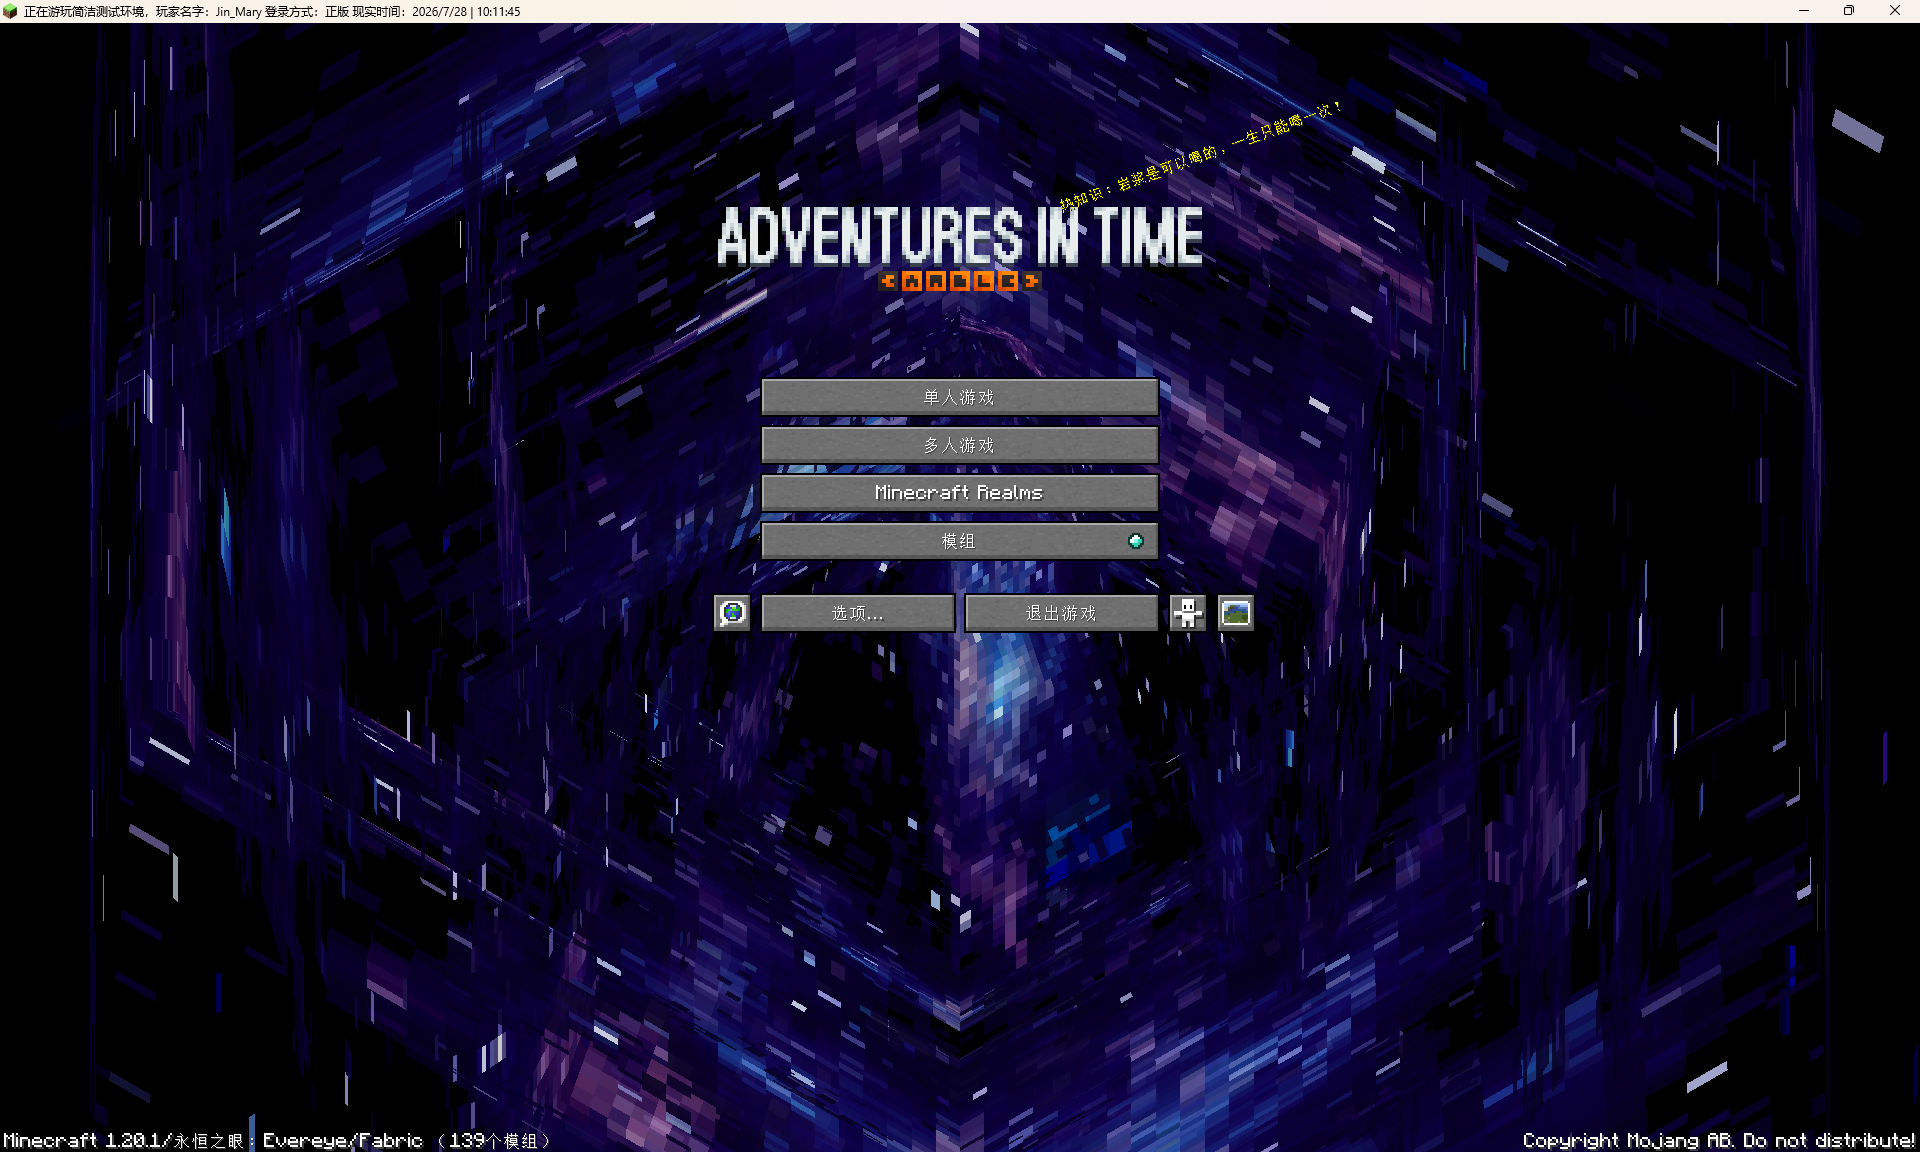Open the language selection globe icon
Image resolution: width=1920 pixels, height=1152 pixels.
pyautogui.click(x=732, y=613)
